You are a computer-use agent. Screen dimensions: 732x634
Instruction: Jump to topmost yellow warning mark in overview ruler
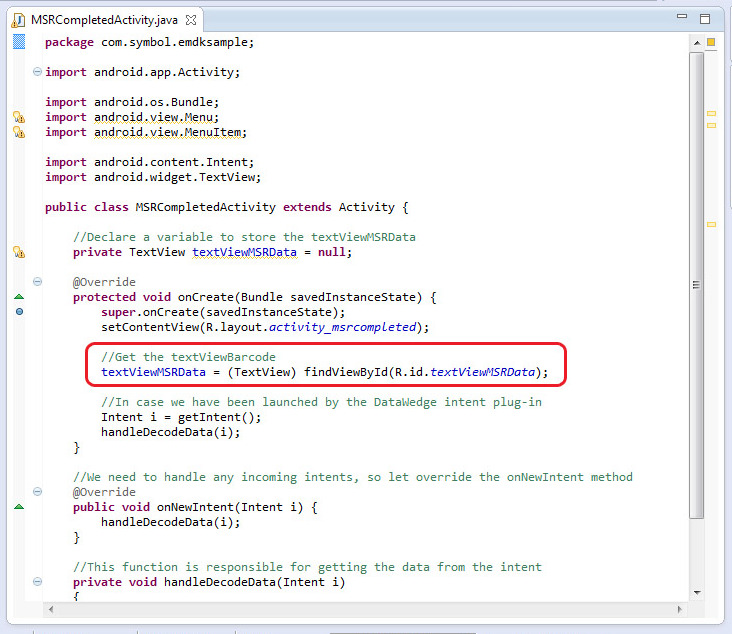pyautogui.click(x=711, y=113)
